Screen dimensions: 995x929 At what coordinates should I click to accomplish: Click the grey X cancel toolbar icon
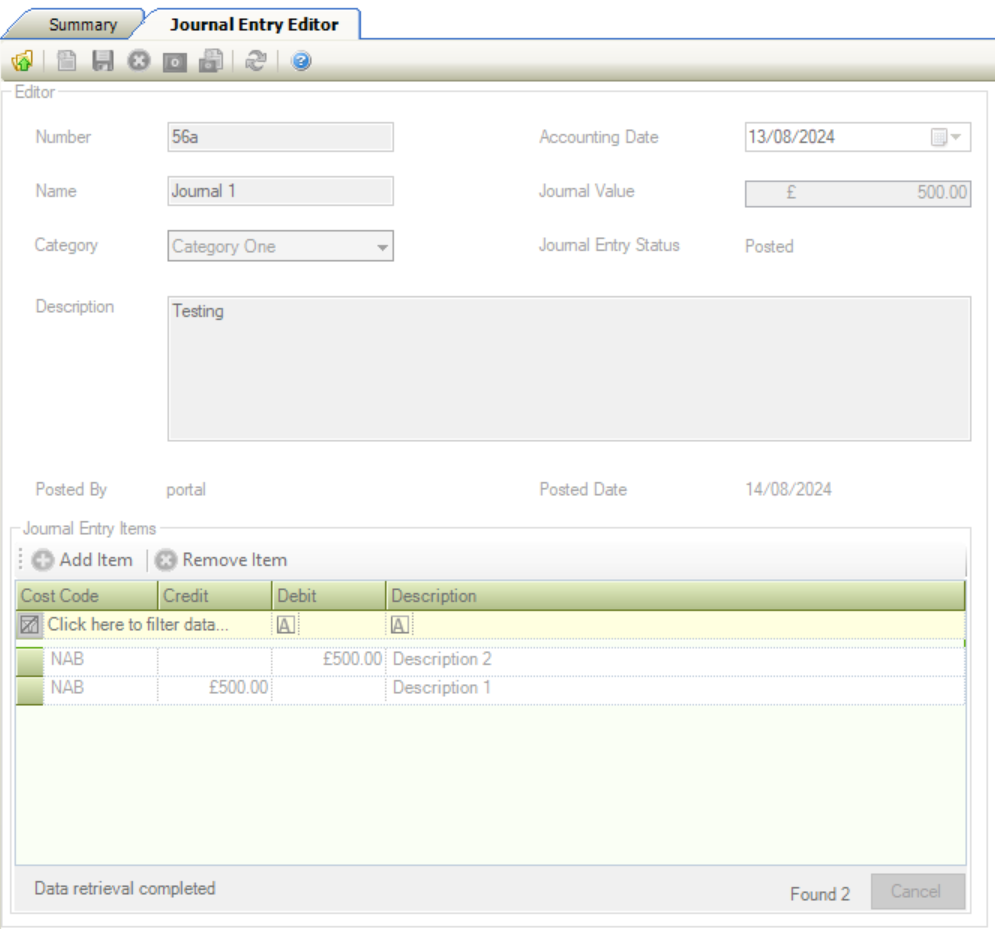tap(136, 62)
